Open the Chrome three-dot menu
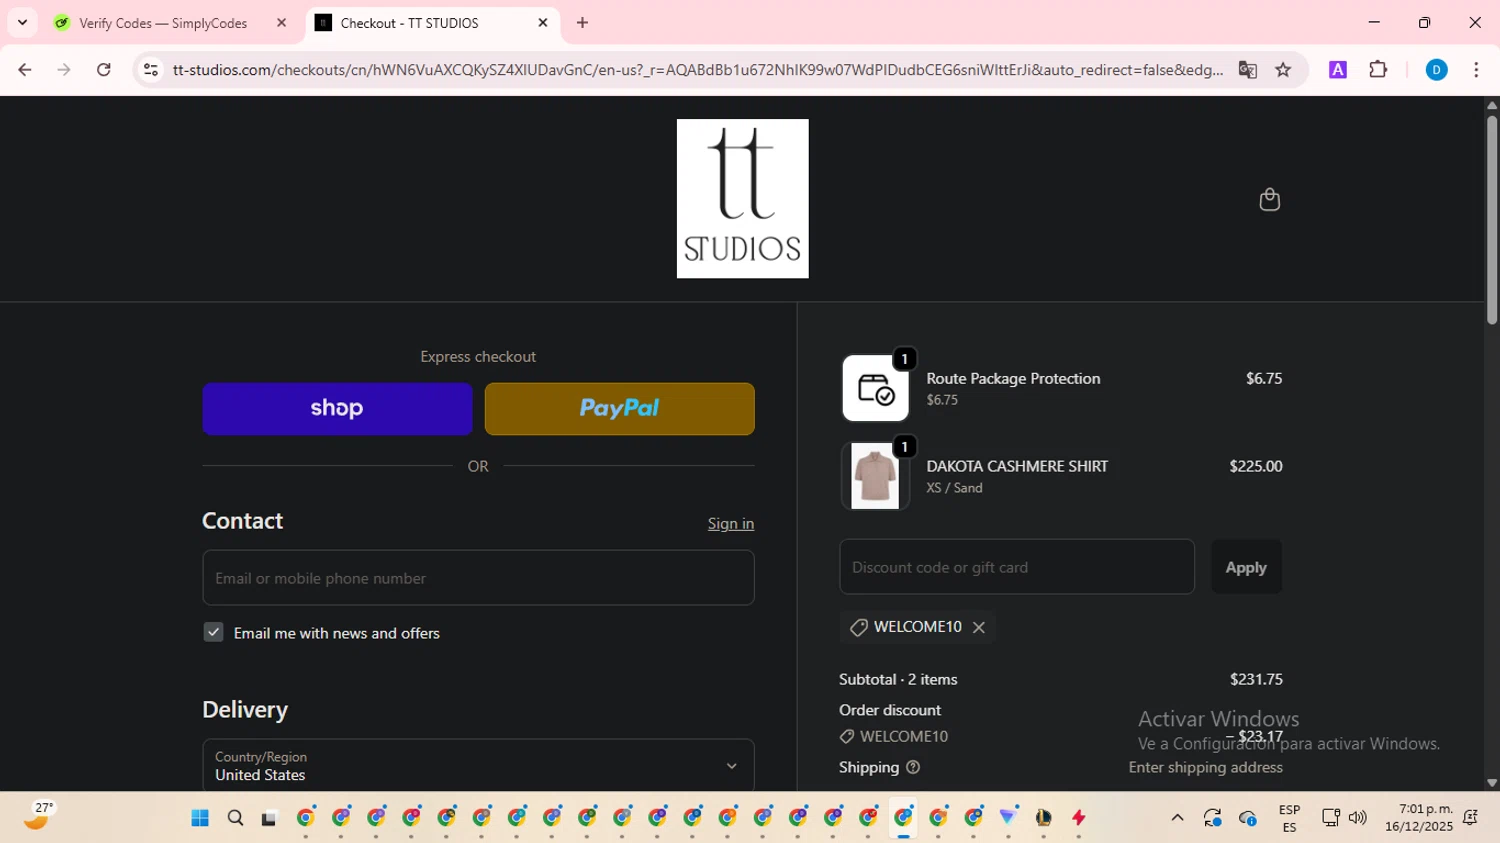This screenshot has width=1500, height=843. click(x=1476, y=70)
